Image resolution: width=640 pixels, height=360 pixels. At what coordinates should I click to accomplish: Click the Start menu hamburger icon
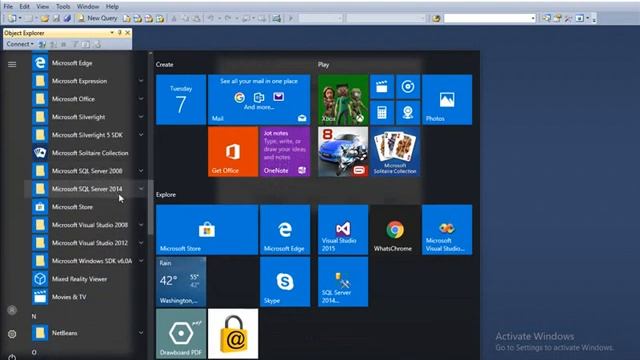(12, 64)
